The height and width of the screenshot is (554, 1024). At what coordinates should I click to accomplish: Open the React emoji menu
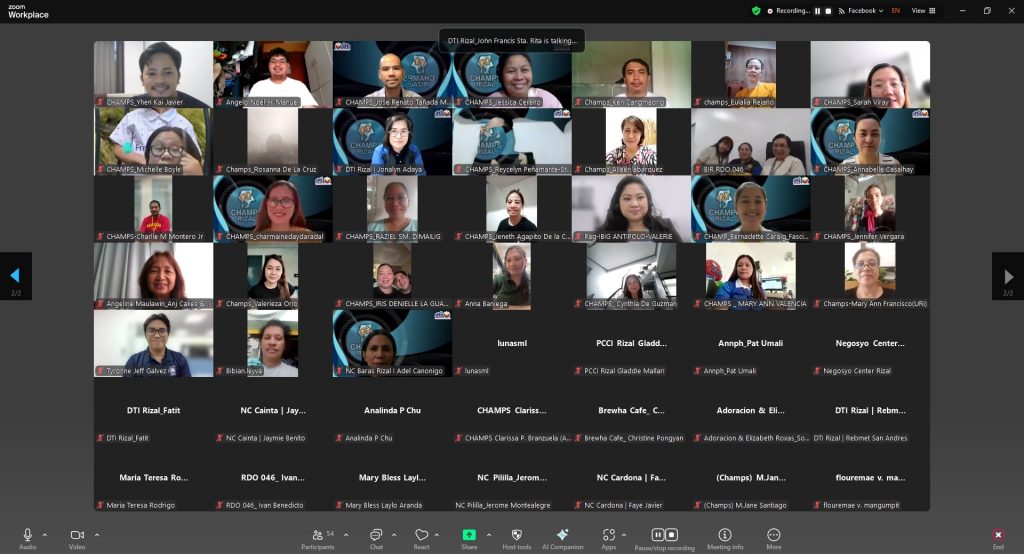click(421, 537)
